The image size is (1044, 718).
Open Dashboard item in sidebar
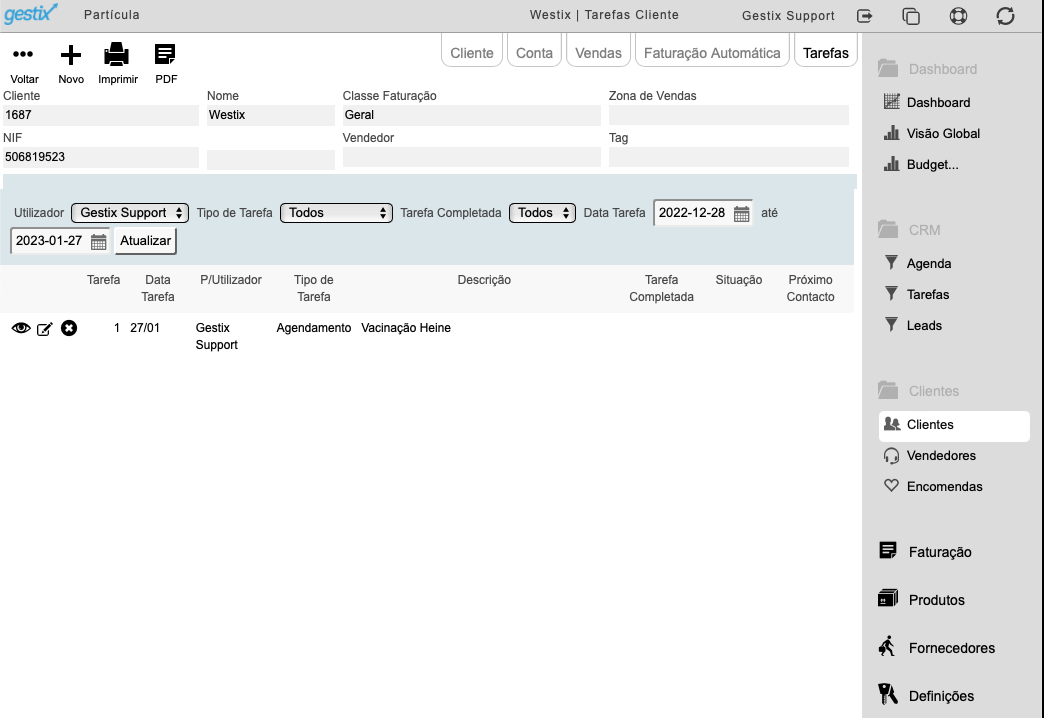tap(938, 103)
